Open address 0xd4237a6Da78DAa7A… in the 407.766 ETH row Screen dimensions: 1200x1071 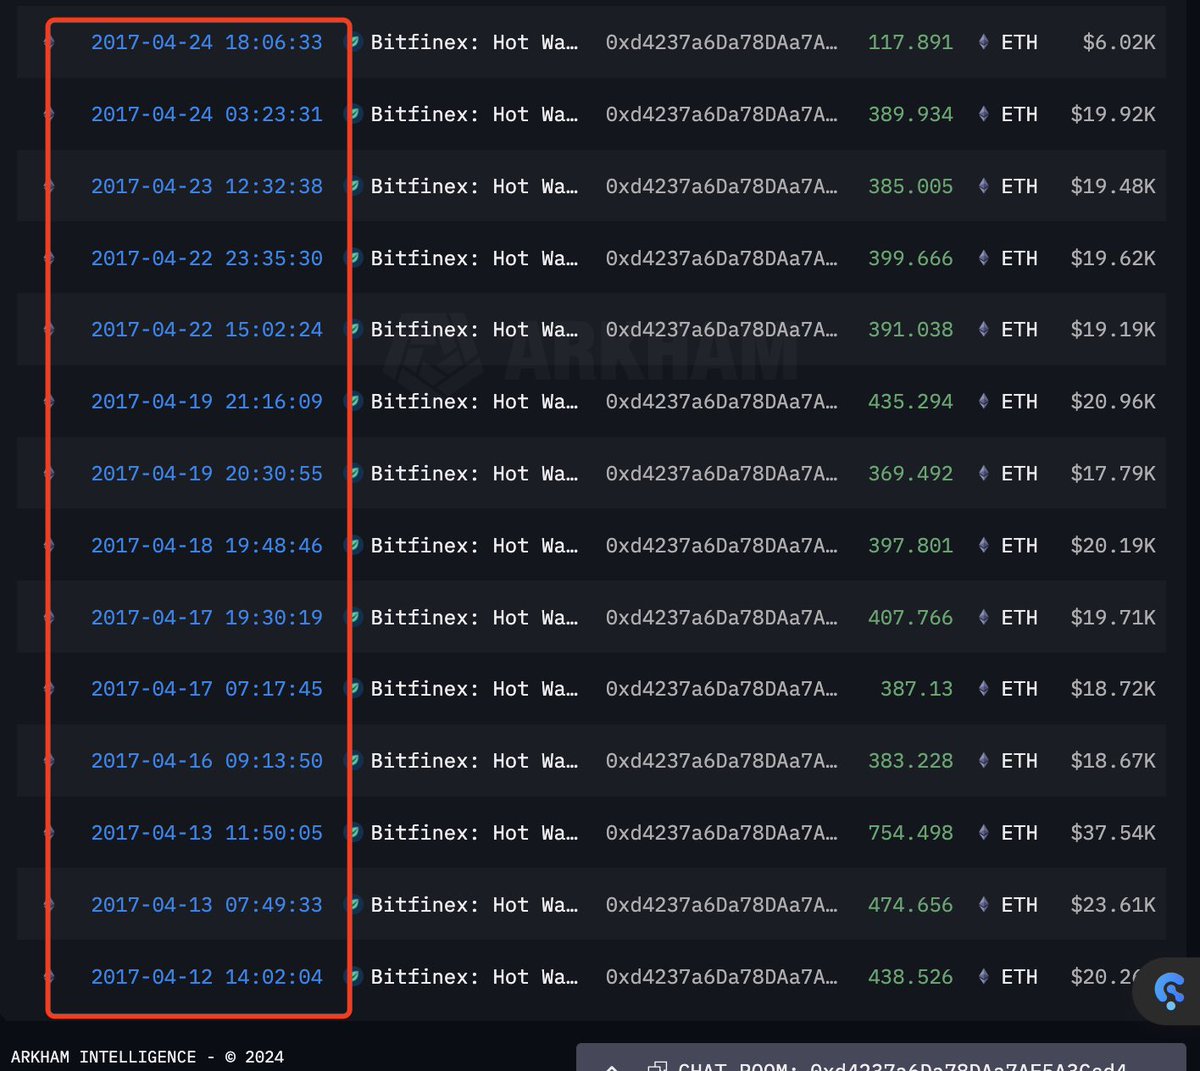click(x=721, y=617)
